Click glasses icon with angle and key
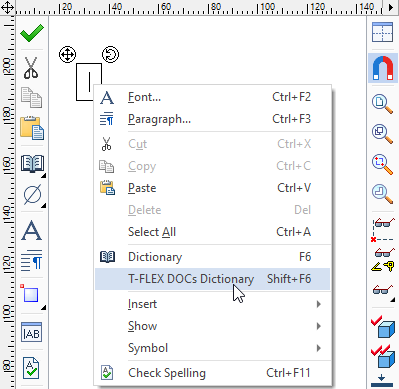399x389 pixels. (x=383, y=260)
